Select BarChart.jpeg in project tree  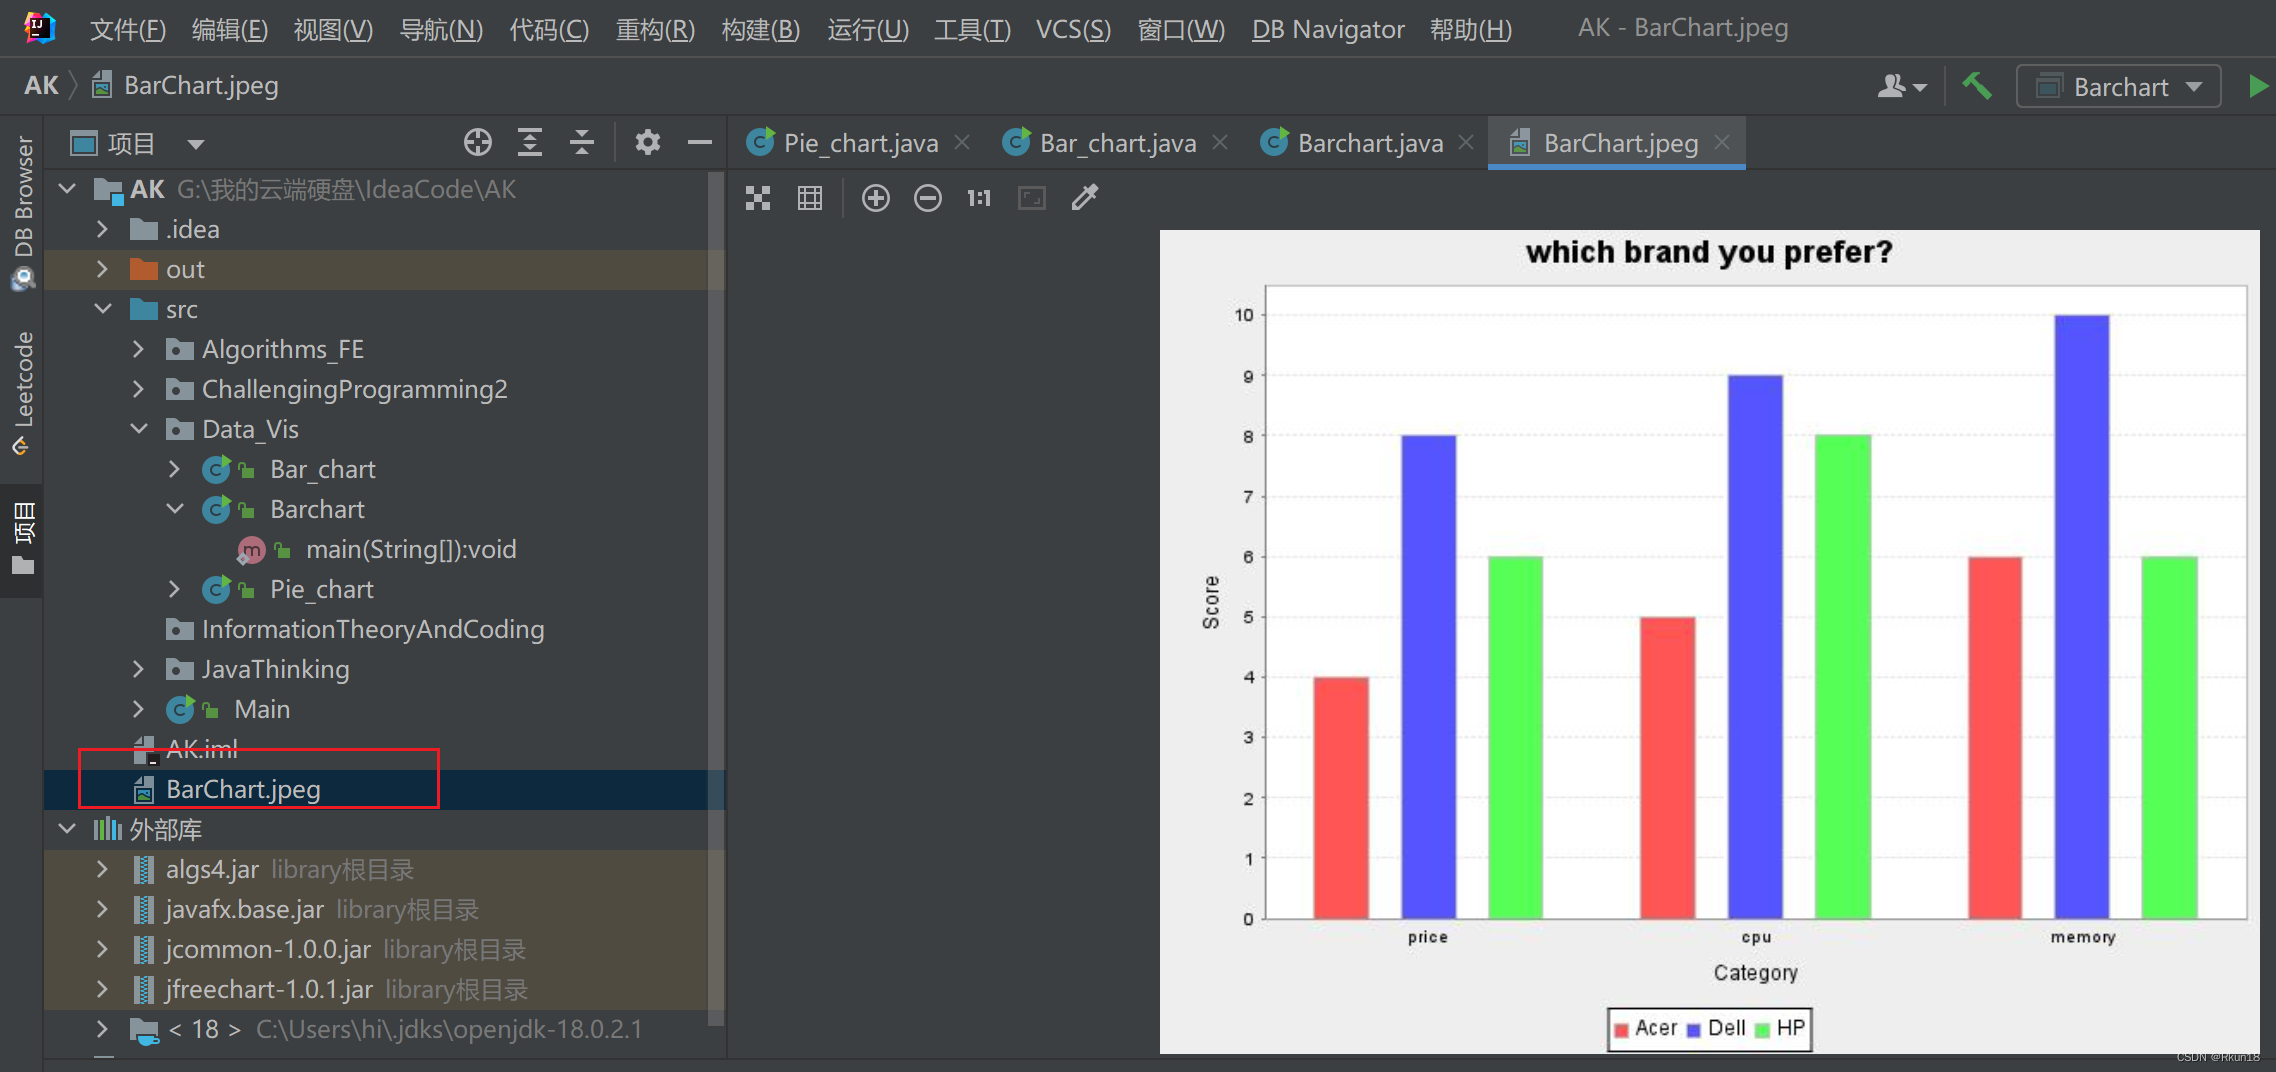(384, 789)
